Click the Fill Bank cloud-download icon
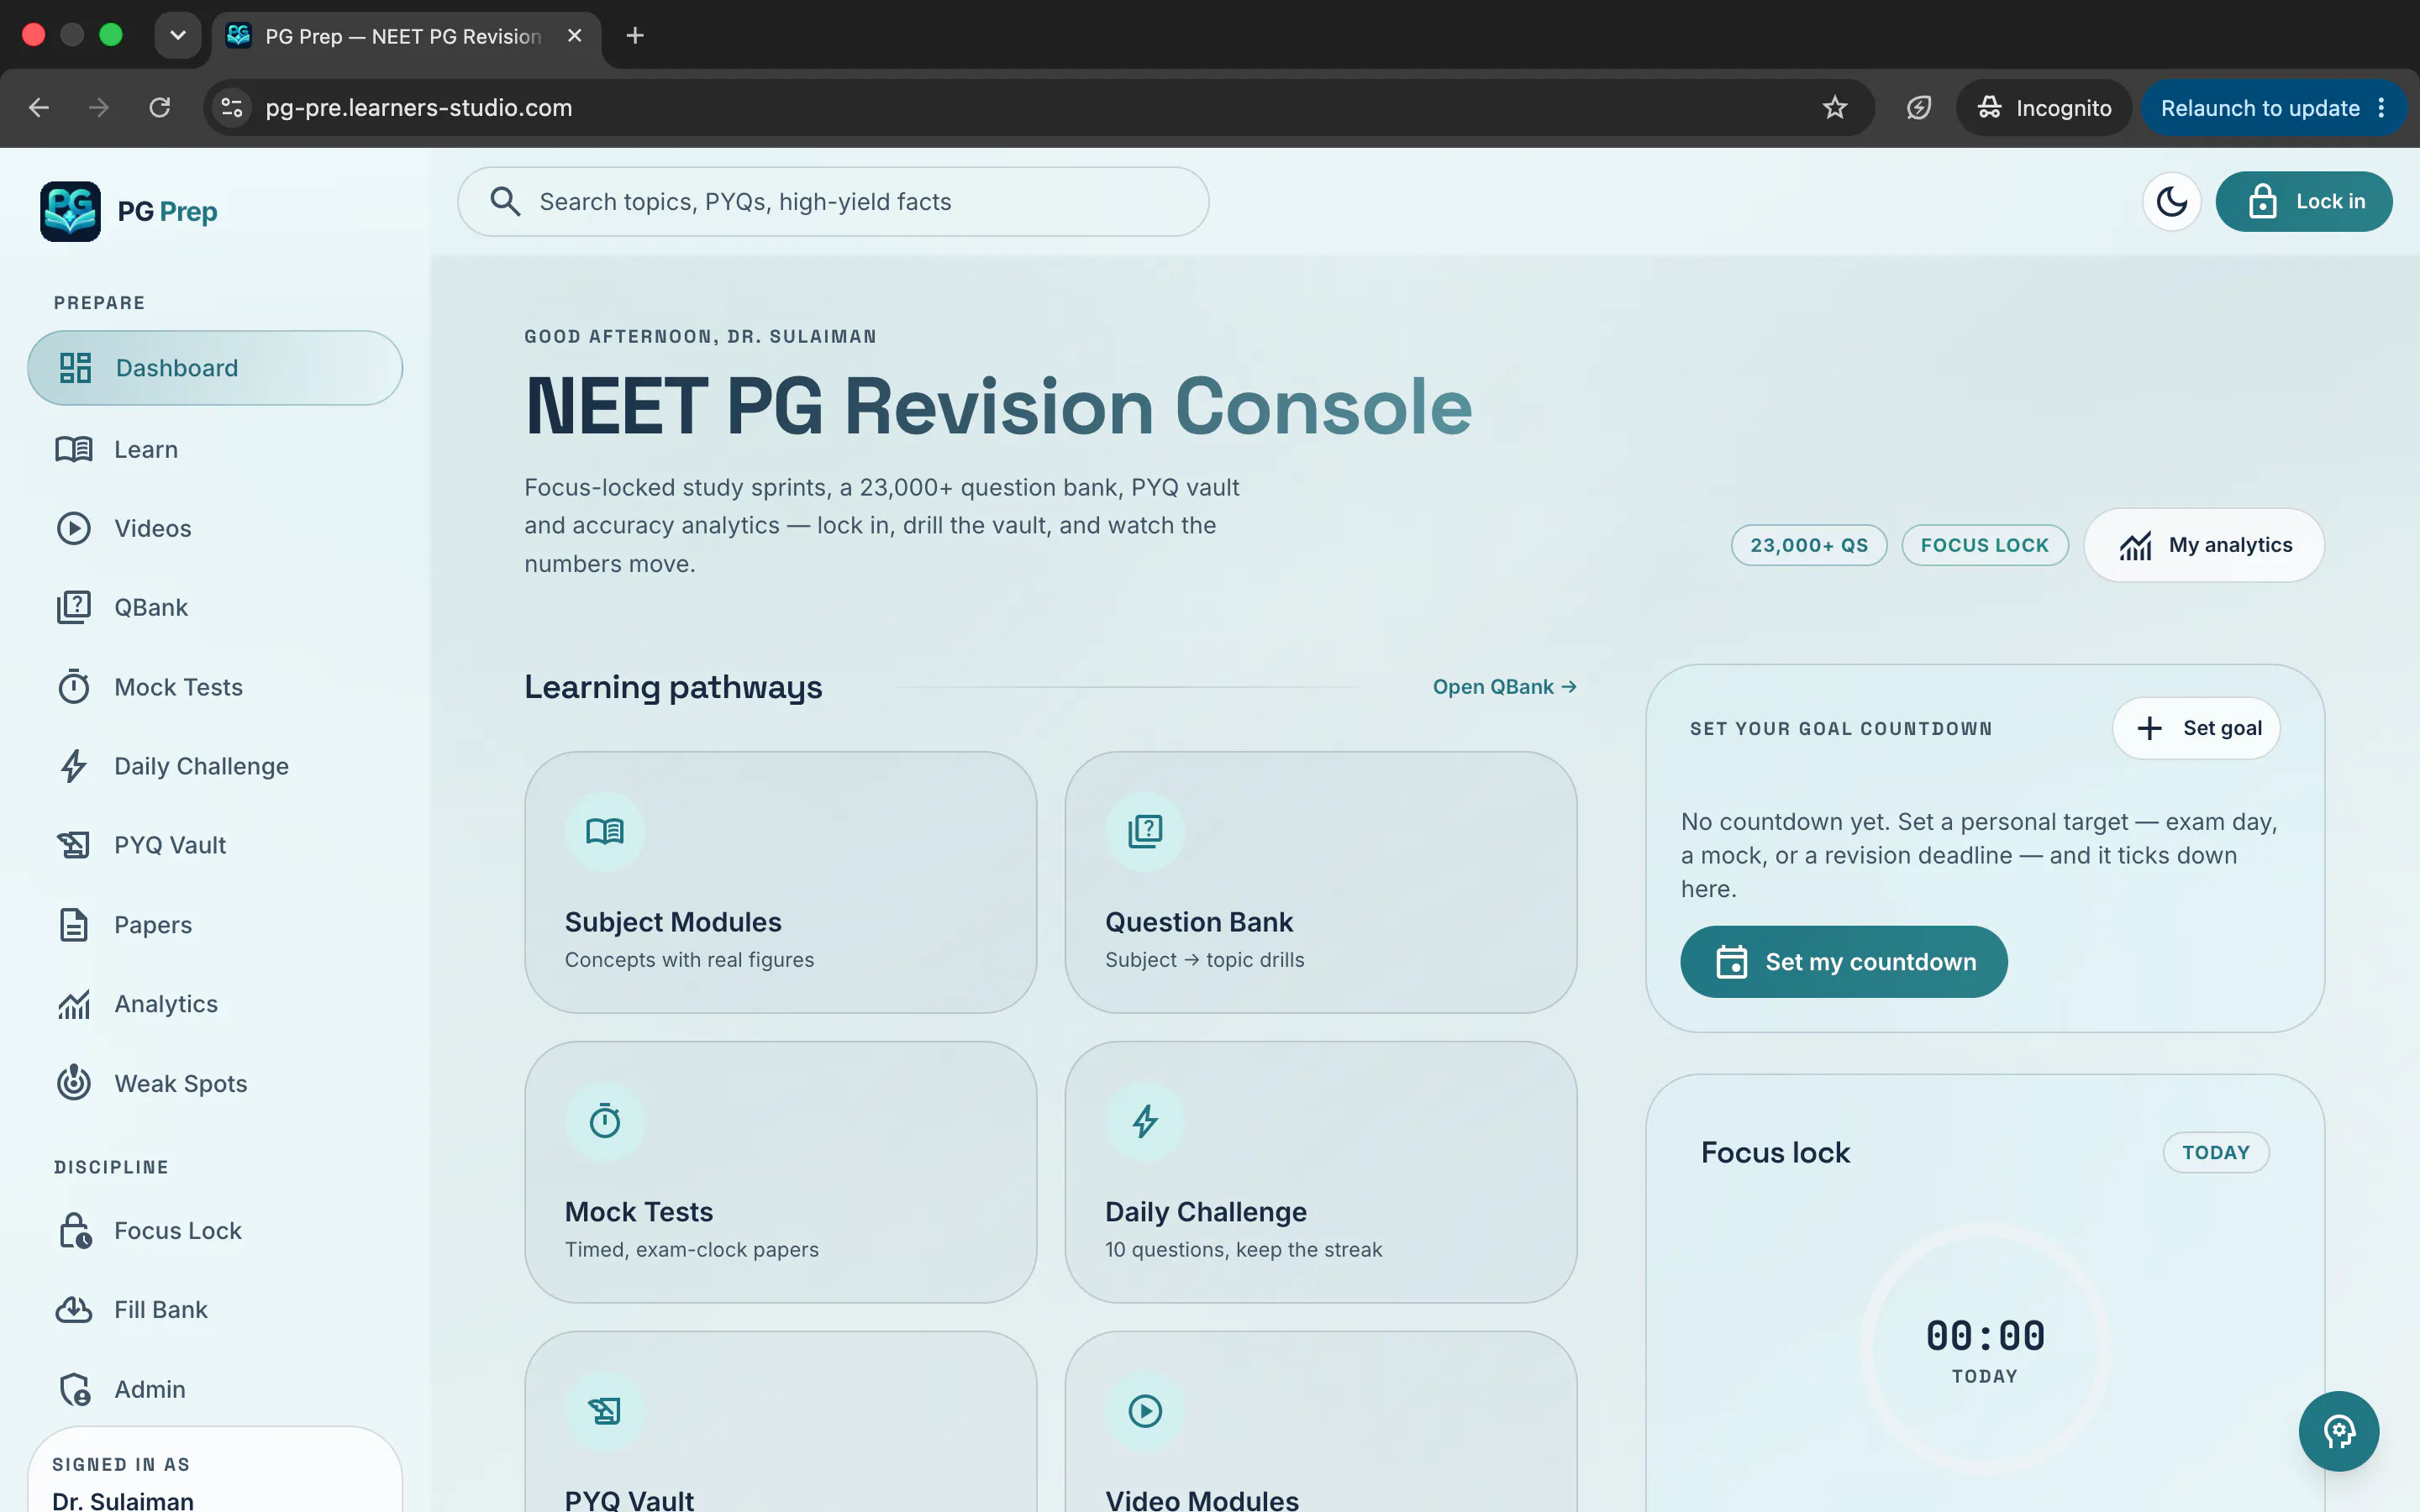This screenshot has height=1512, width=2420. (x=74, y=1310)
